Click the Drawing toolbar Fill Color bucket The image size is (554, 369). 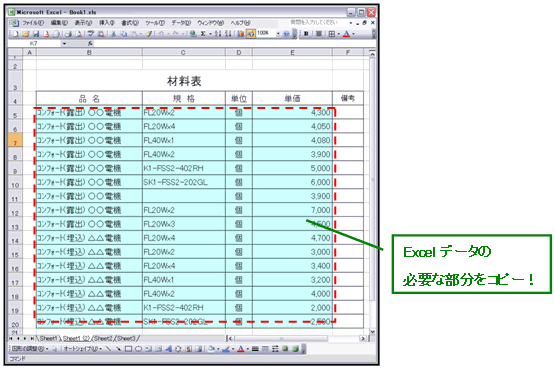coord(212,349)
